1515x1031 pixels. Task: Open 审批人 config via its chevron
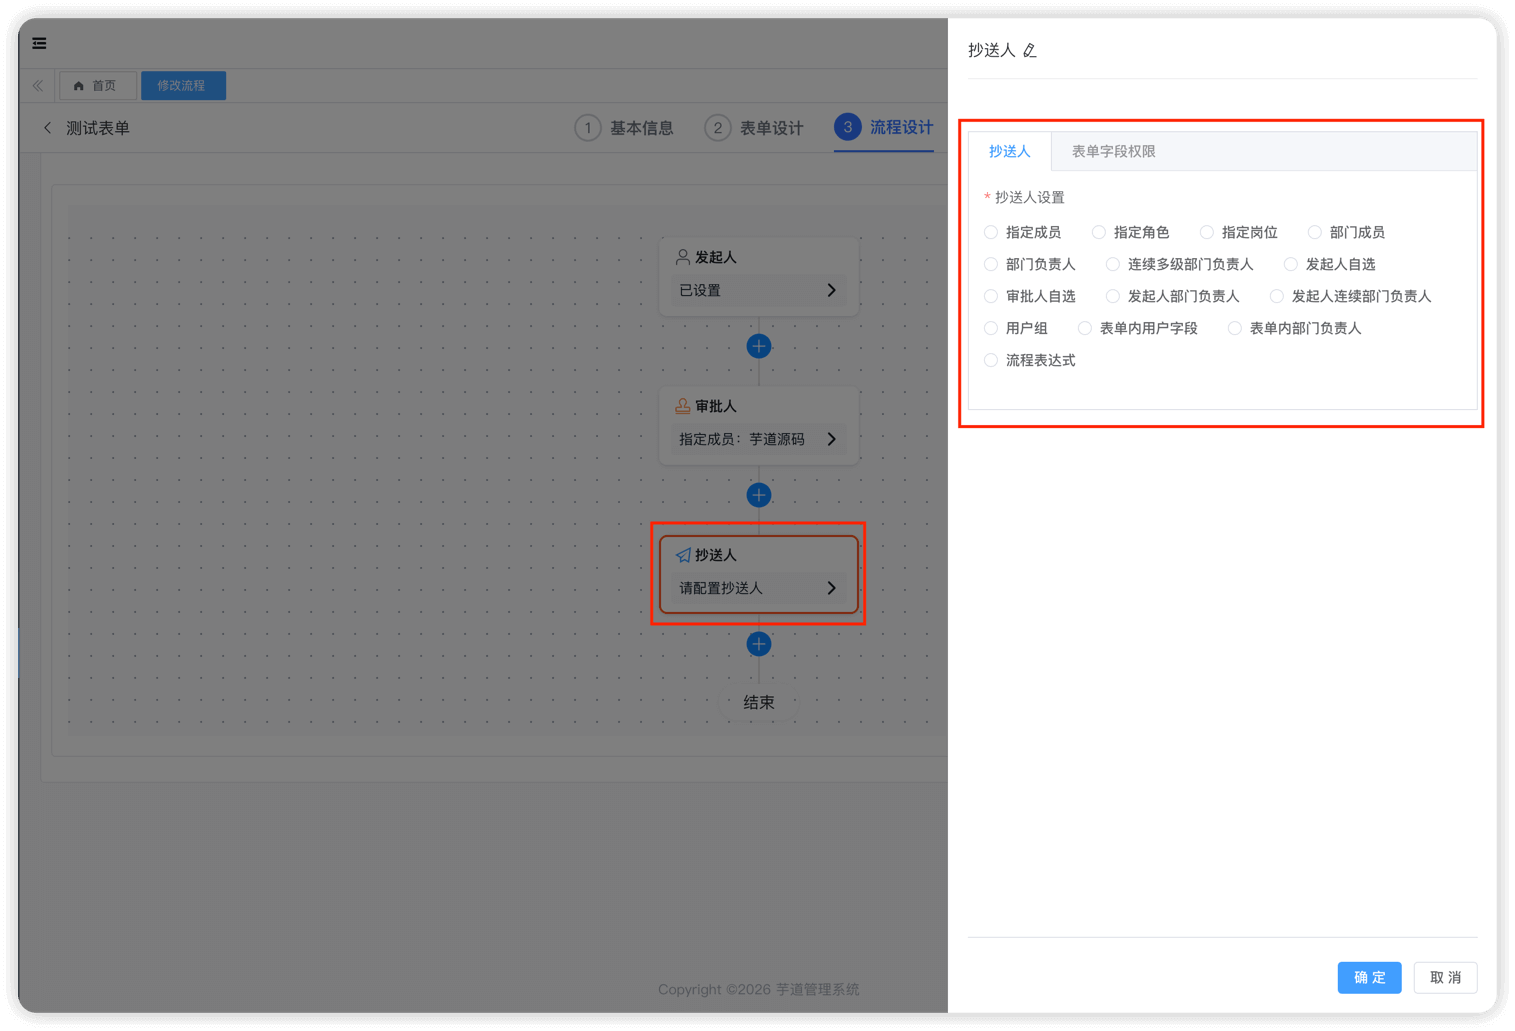(831, 439)
